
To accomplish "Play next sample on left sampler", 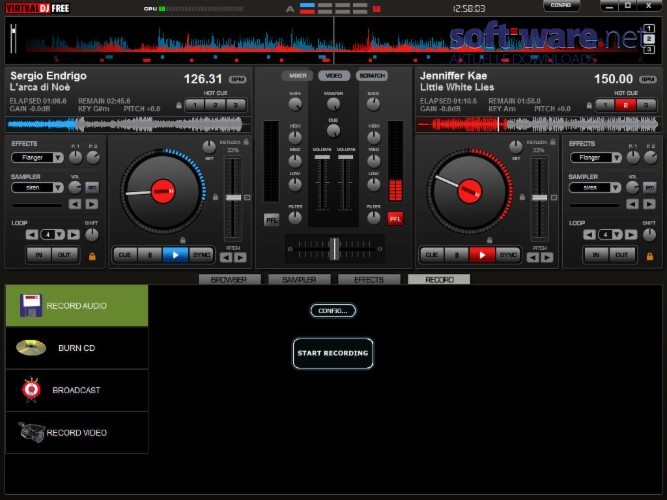I will (92, 204).
